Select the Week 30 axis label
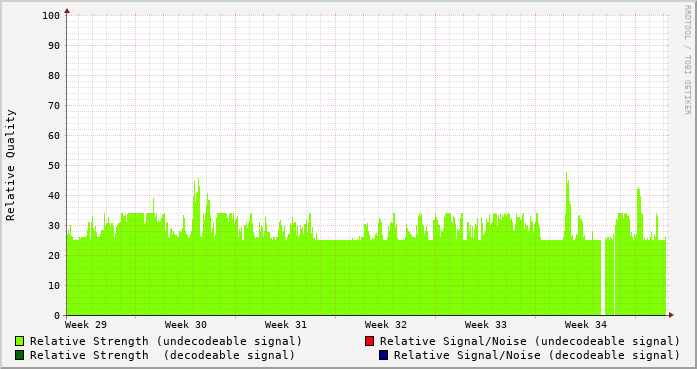697x369 pixels. coord(186,325)
